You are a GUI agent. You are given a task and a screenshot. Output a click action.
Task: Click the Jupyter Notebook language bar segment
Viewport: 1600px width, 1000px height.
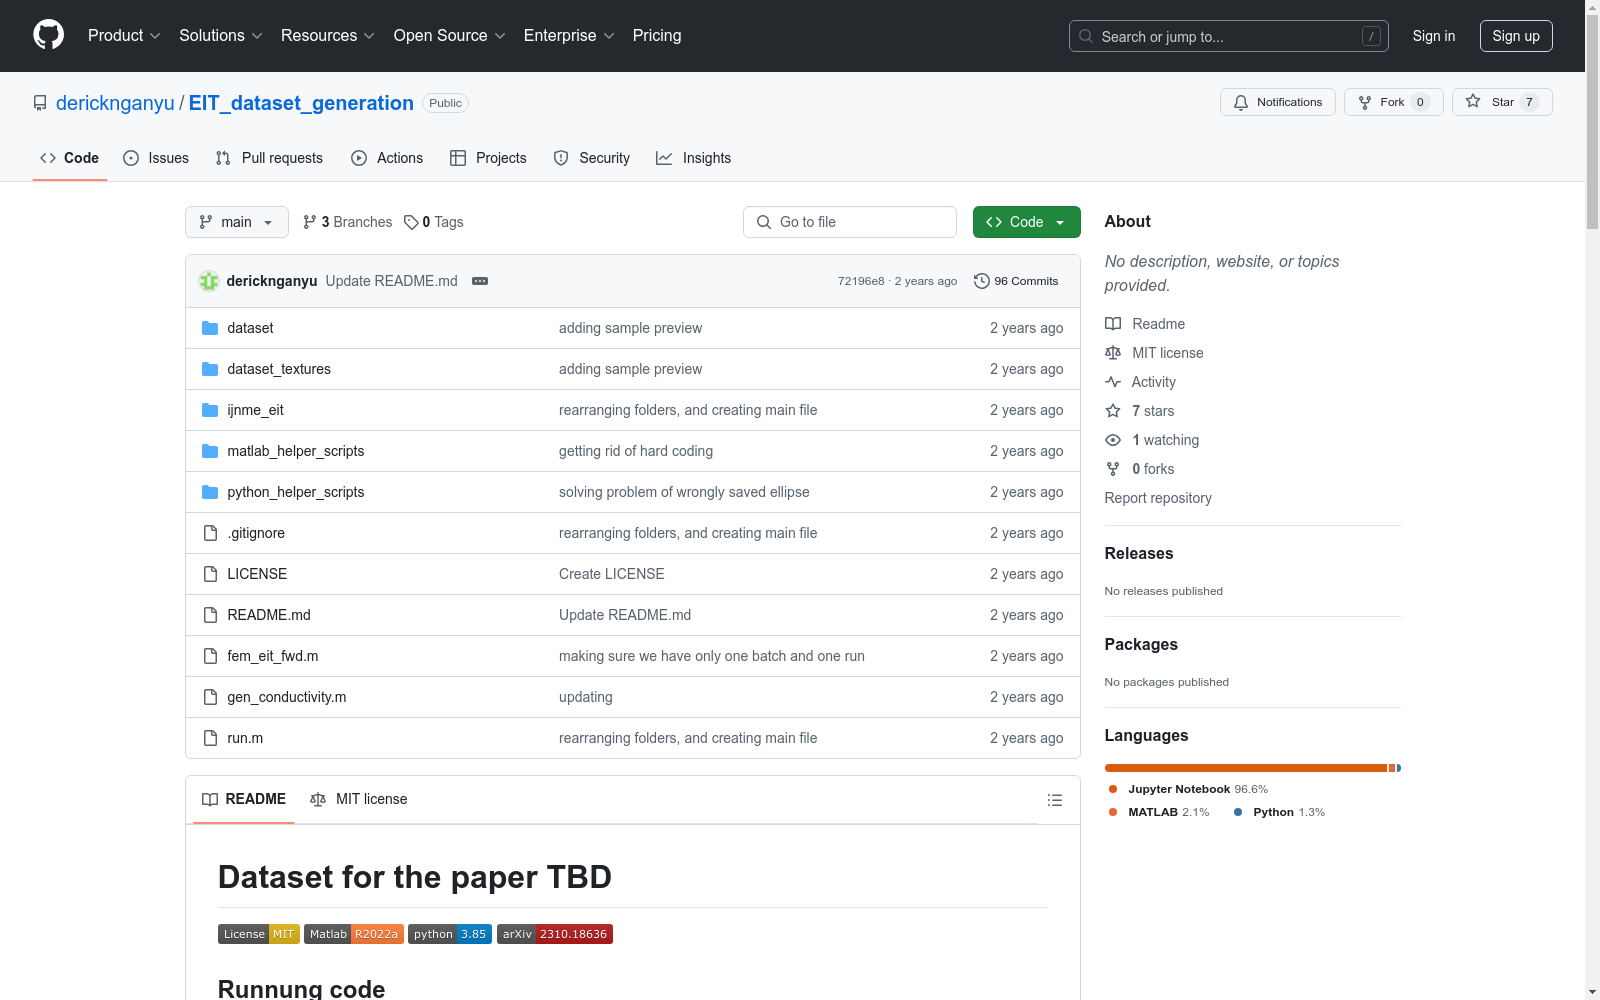click(1246, 768)
